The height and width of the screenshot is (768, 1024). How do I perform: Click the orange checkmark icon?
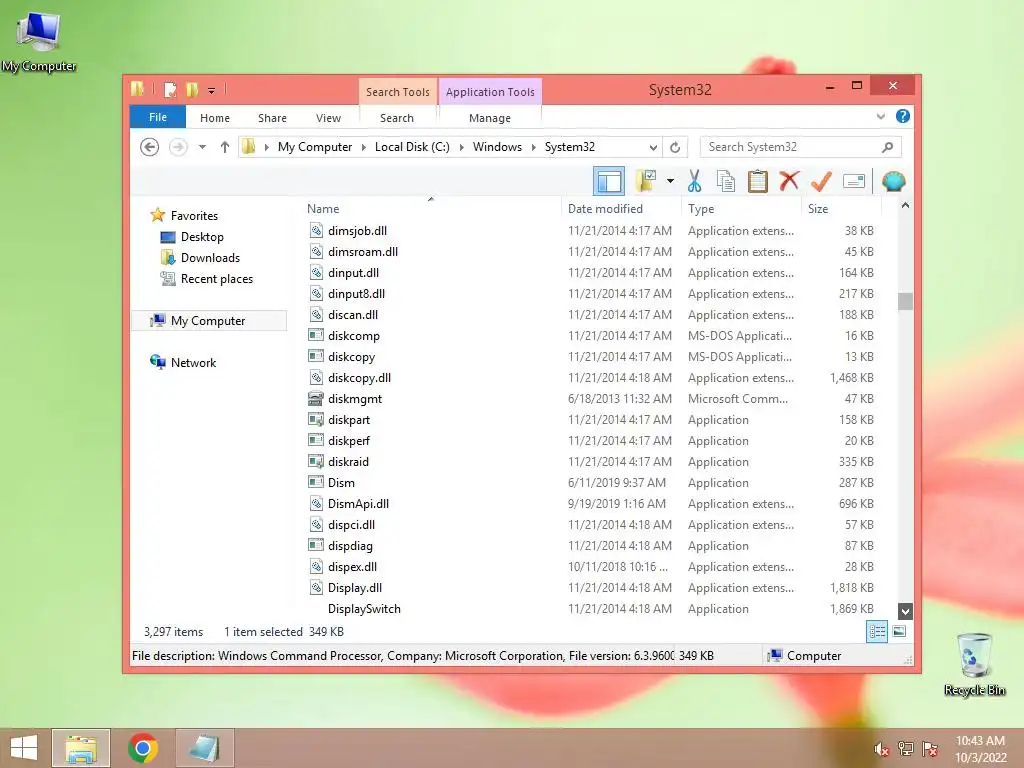click(822, 181)
